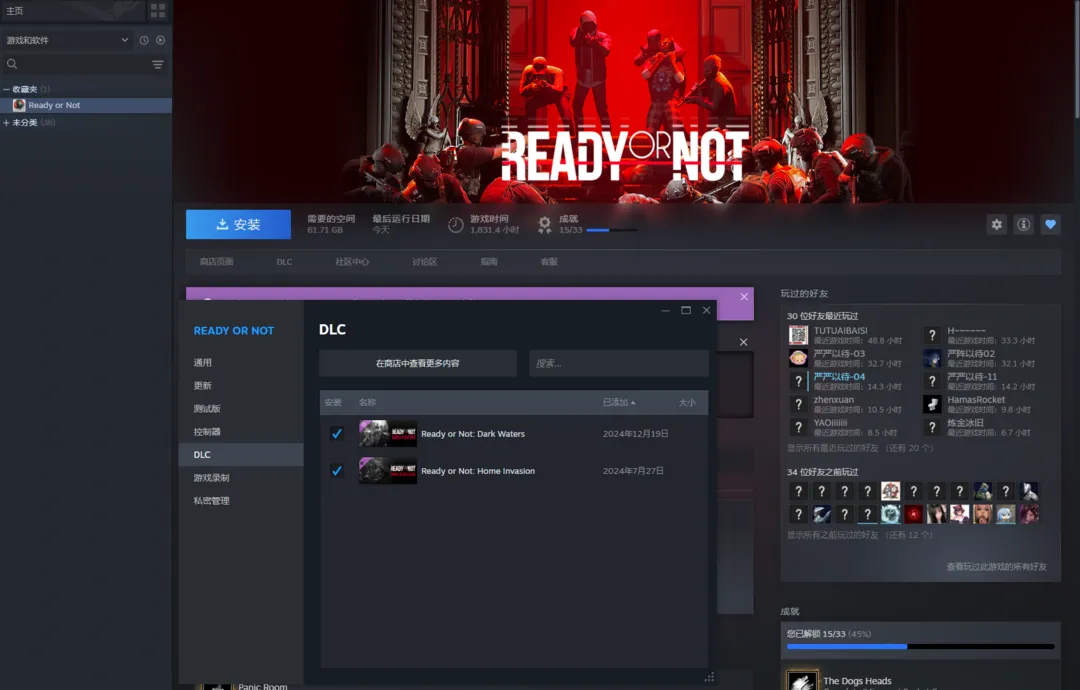Open game settings with the gear icon
The height and width of the screenshot is (690, 1080).
[996, 225]
